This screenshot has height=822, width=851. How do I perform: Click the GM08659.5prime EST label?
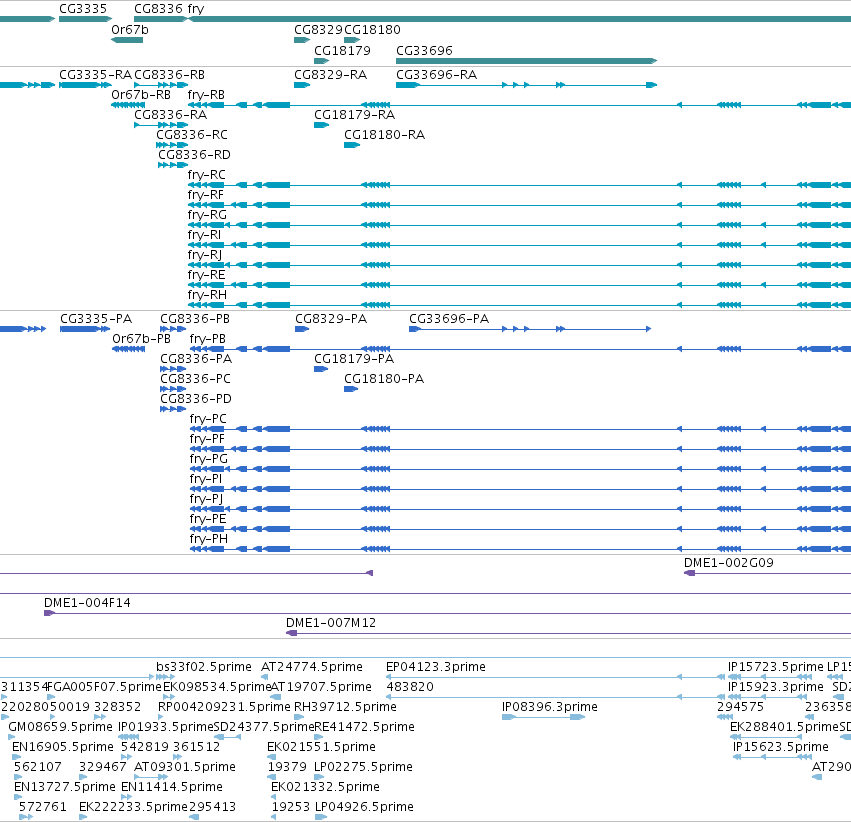61,727
